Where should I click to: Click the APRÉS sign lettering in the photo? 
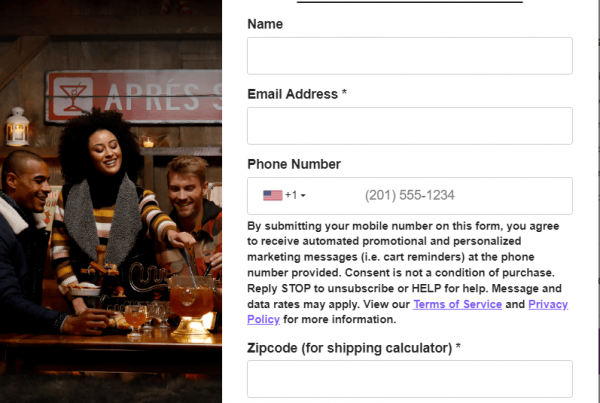163,97
